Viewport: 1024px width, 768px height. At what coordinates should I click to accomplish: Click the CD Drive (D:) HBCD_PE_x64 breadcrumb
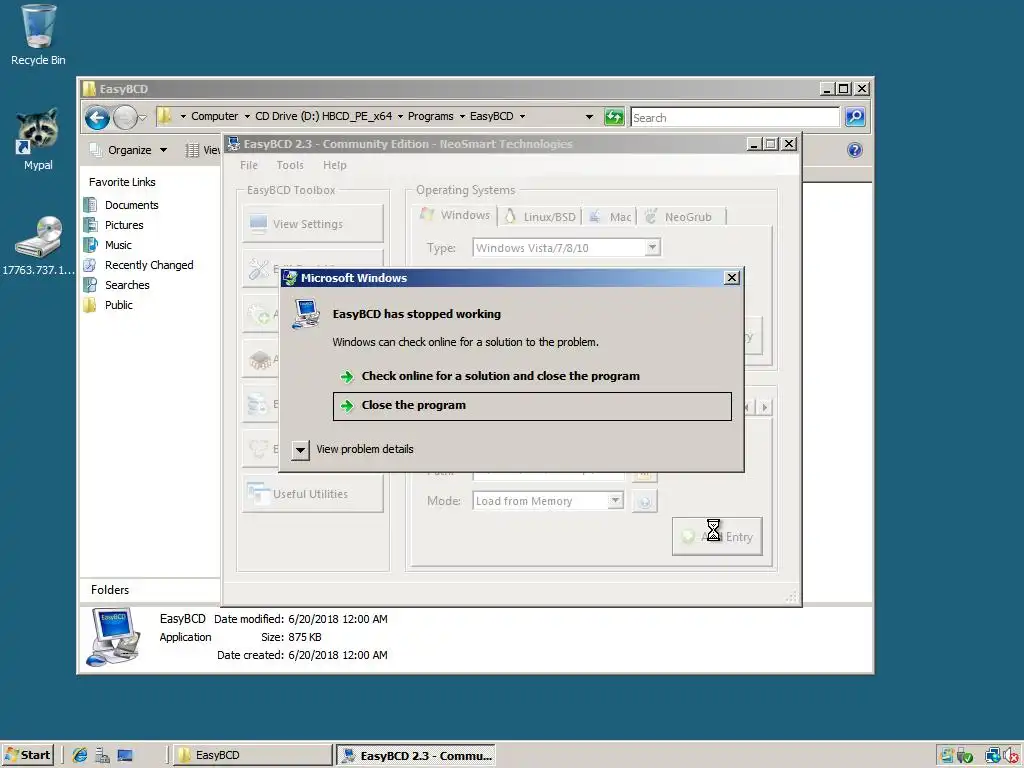click(x=323, y=116)
